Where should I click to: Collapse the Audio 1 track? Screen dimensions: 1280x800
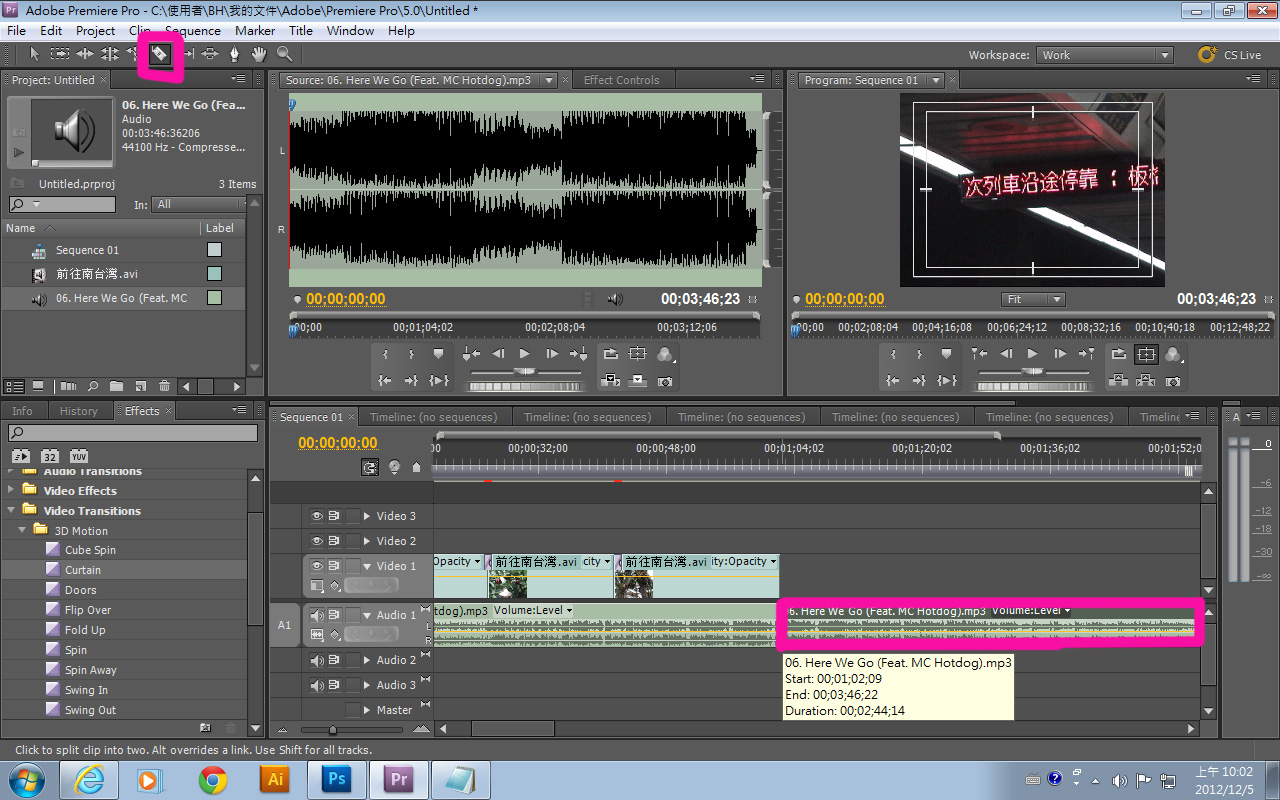(367, 615)
